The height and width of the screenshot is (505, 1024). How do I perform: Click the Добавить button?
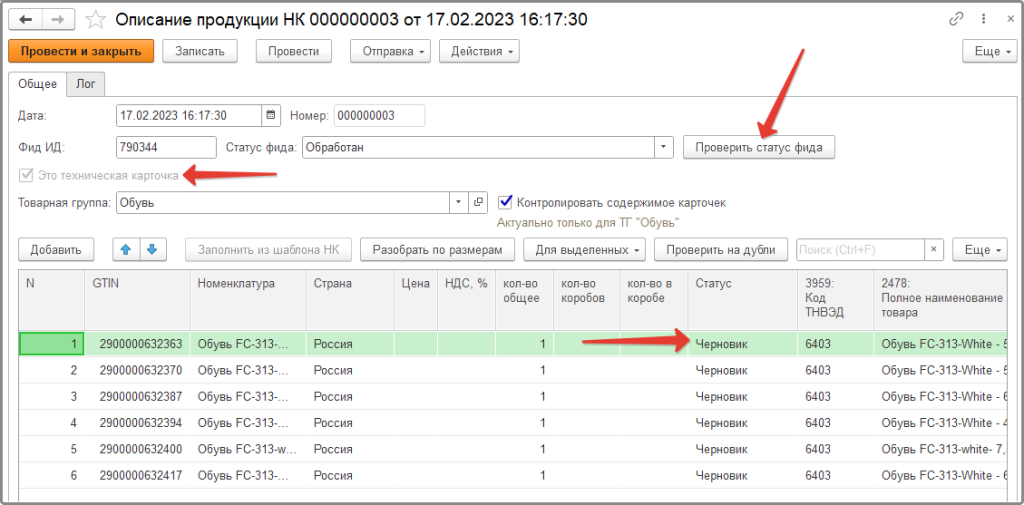click(56, 249)
